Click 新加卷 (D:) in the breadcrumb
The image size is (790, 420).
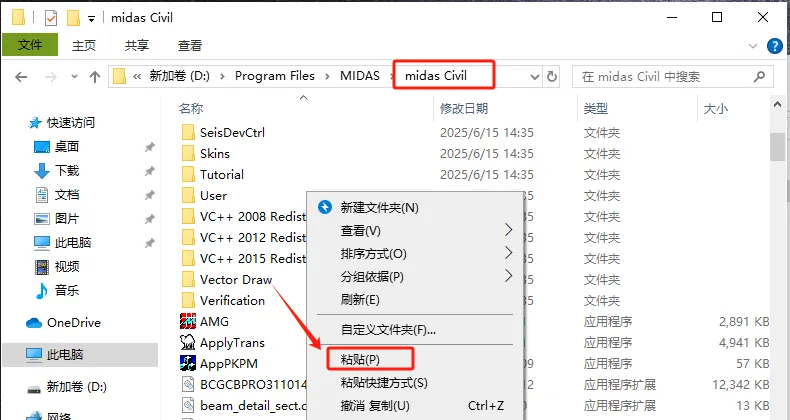coord(179,76)
